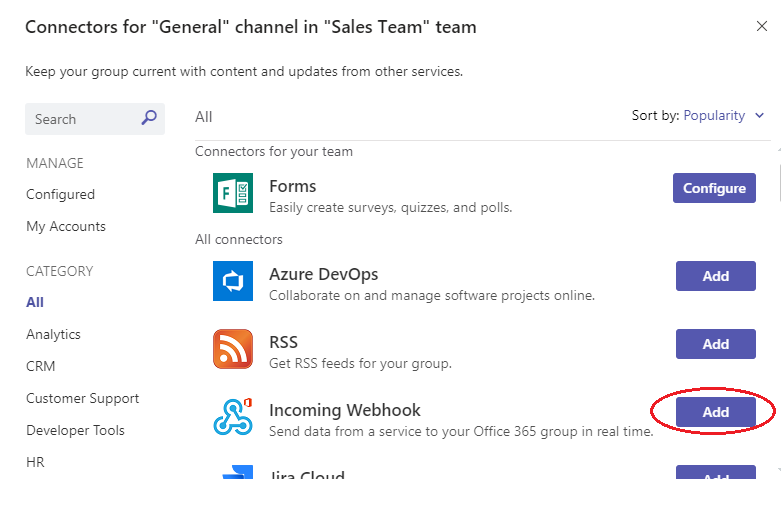Add the Azure DevOps connector

[716, 276]
